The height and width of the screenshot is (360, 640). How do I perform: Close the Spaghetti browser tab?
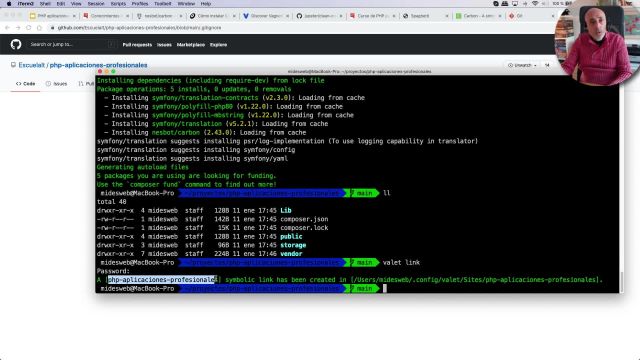(447, 16)
